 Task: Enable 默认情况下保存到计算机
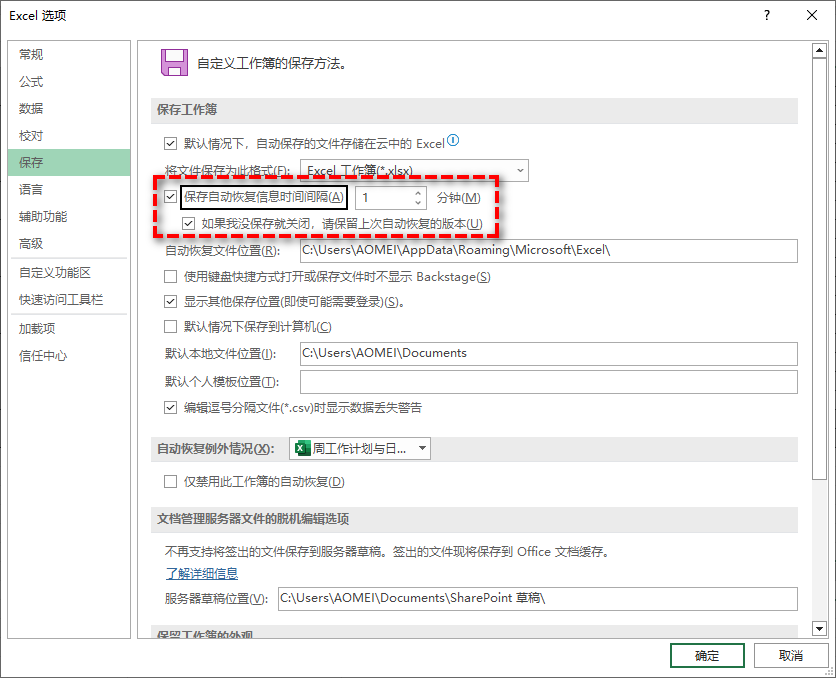coord(169,328)
